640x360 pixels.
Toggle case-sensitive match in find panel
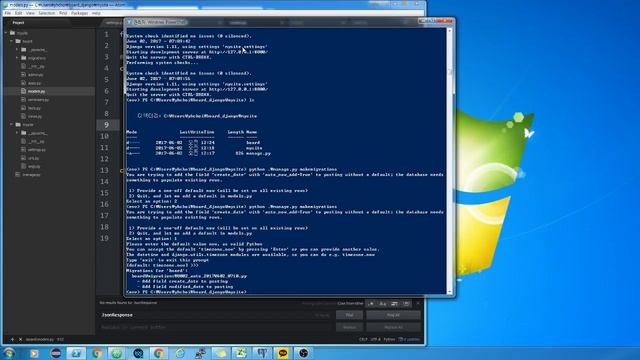pyautogui.click(x=382, y=304)
